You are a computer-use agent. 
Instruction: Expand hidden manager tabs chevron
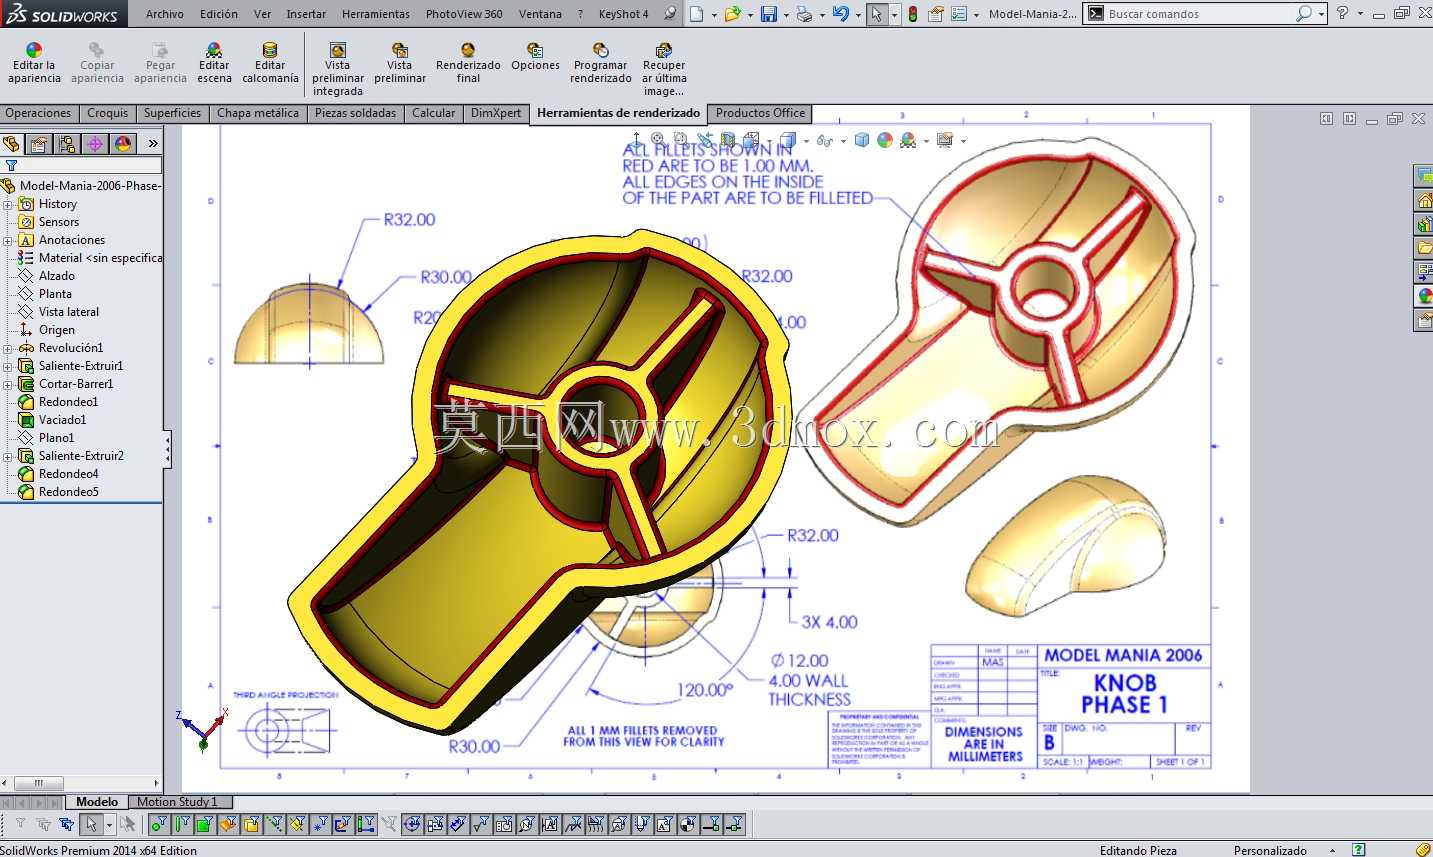[153, 144]
